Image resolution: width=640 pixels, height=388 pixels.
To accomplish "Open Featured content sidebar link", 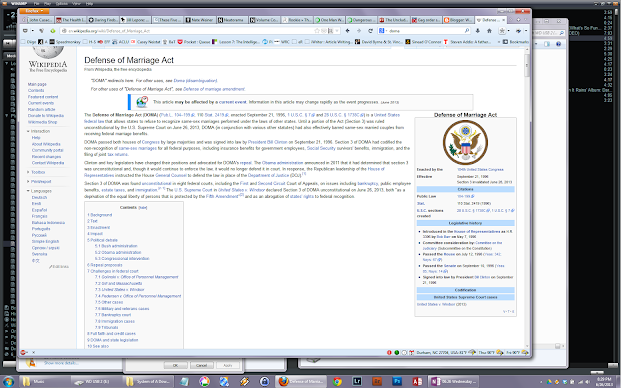I will coord(43,97).
